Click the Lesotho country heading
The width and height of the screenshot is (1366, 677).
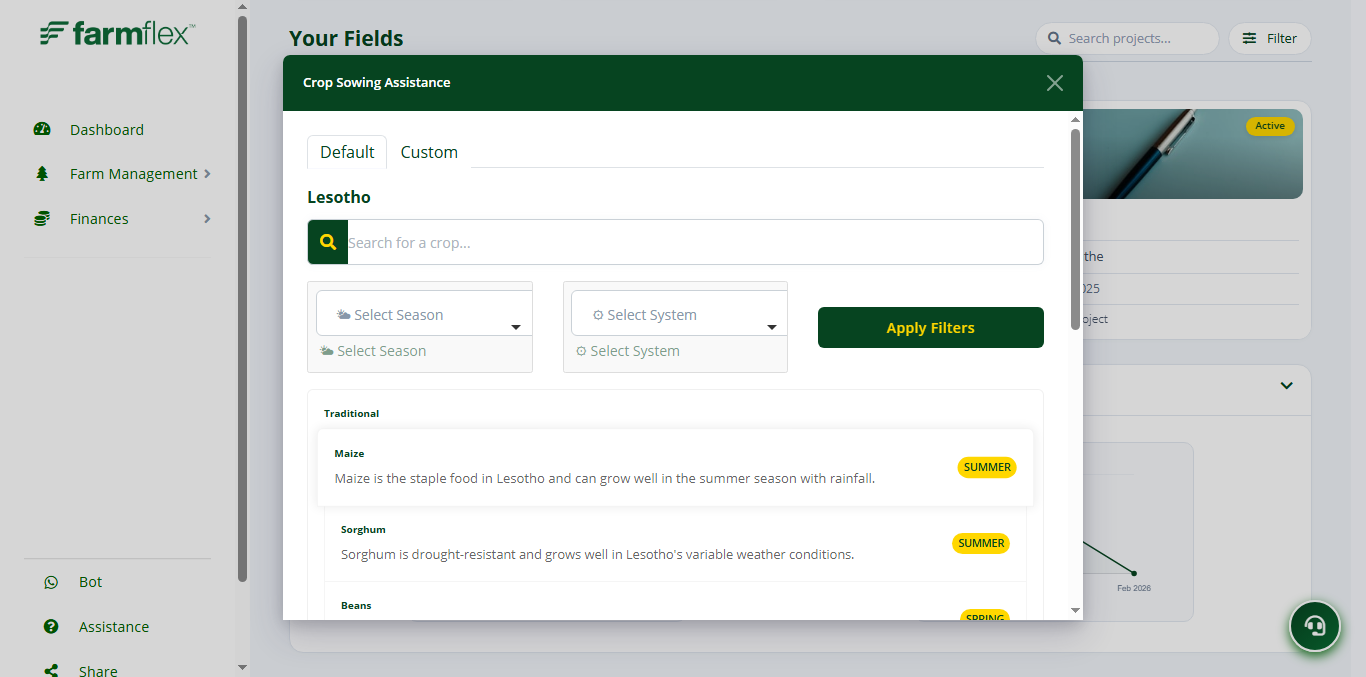[x=339, y=197]
